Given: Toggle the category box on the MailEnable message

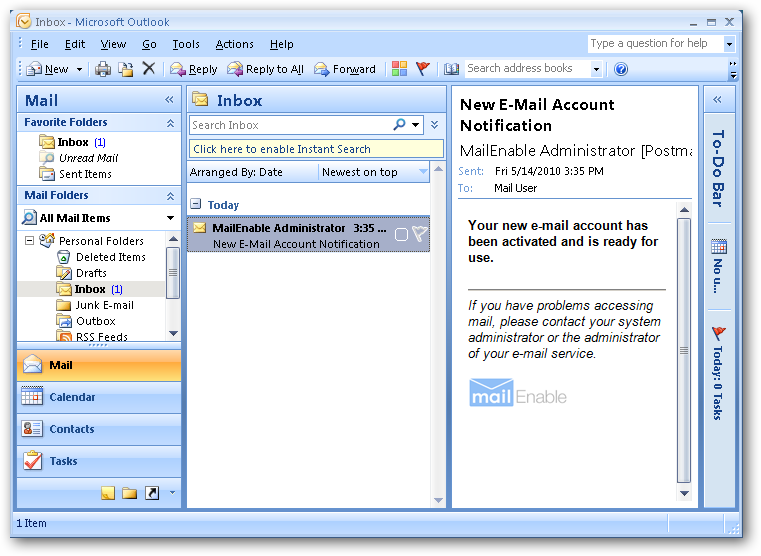Looking at the screenshot, I should pyautogui.click(x=401, y=235).
